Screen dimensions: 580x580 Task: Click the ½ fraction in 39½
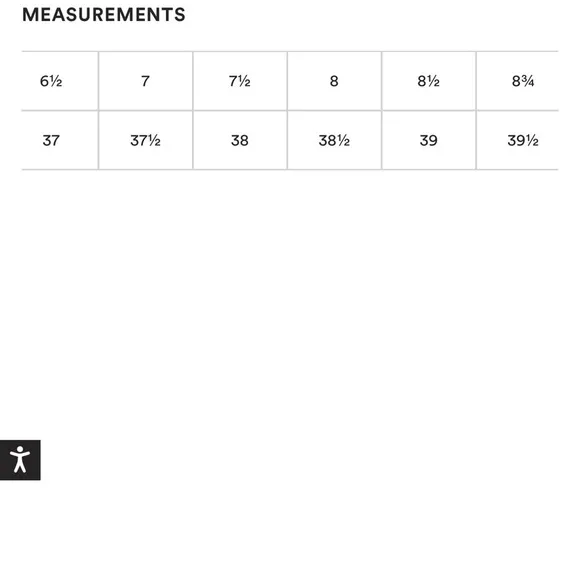click(x=532, y=141)
